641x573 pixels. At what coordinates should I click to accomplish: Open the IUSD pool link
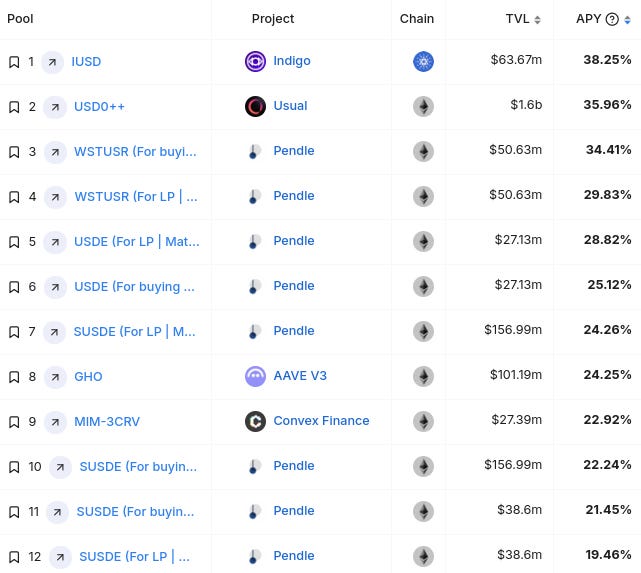point(86,62)
